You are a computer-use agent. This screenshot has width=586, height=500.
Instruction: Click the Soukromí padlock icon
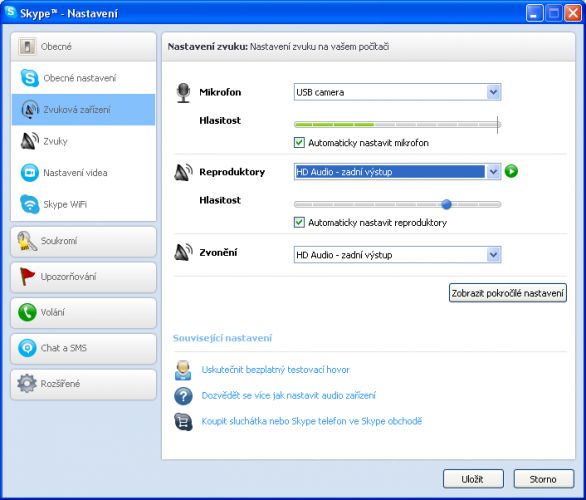click(27, 241)
